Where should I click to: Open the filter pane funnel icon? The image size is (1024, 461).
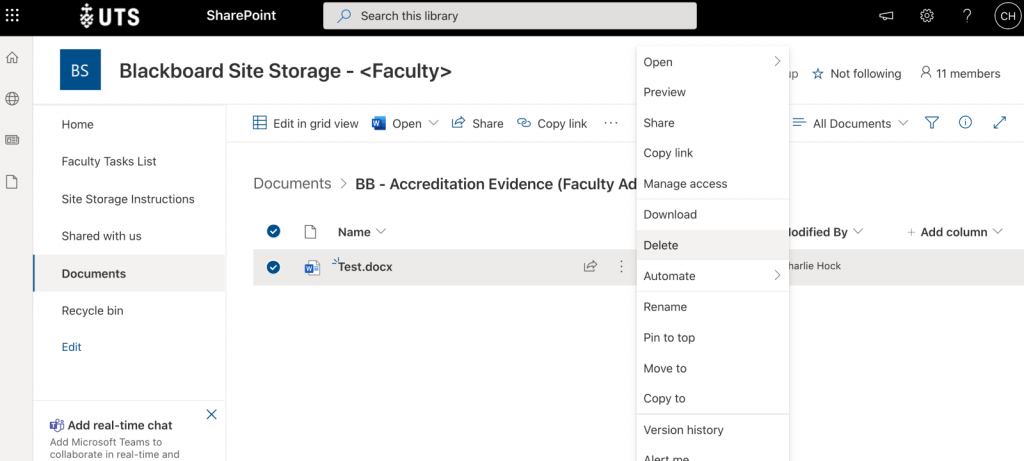point(932,123)
